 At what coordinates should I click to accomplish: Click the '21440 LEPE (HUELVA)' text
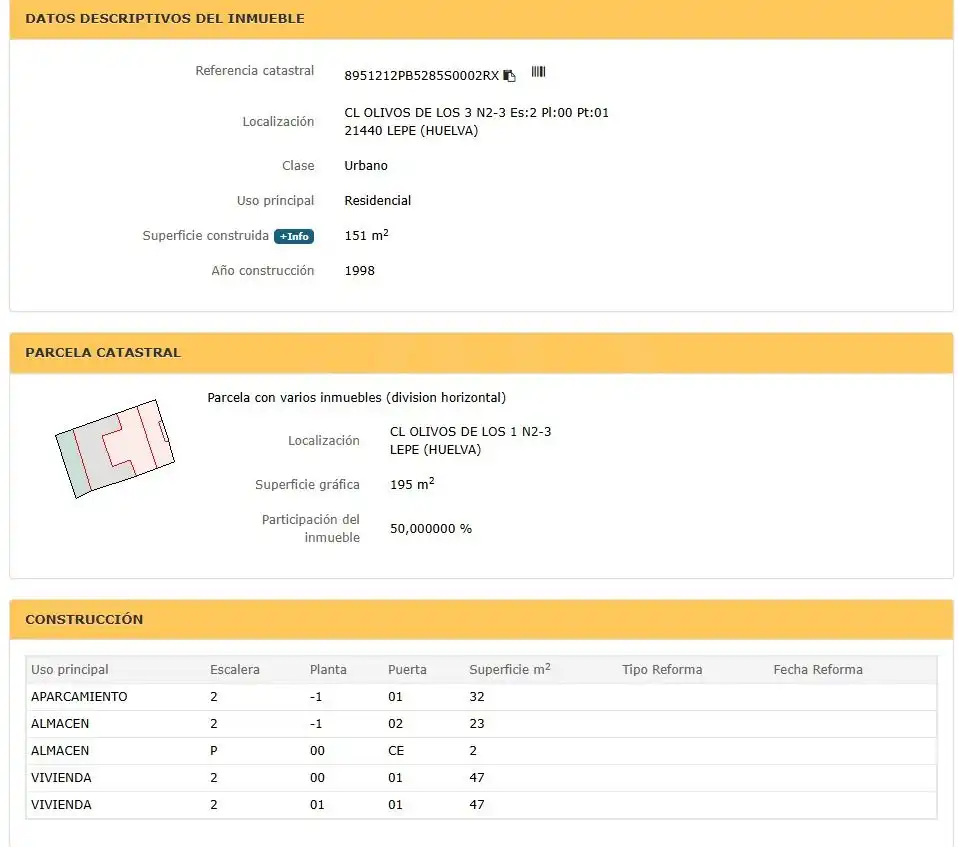pyautogui.click(x=411, y=130)
